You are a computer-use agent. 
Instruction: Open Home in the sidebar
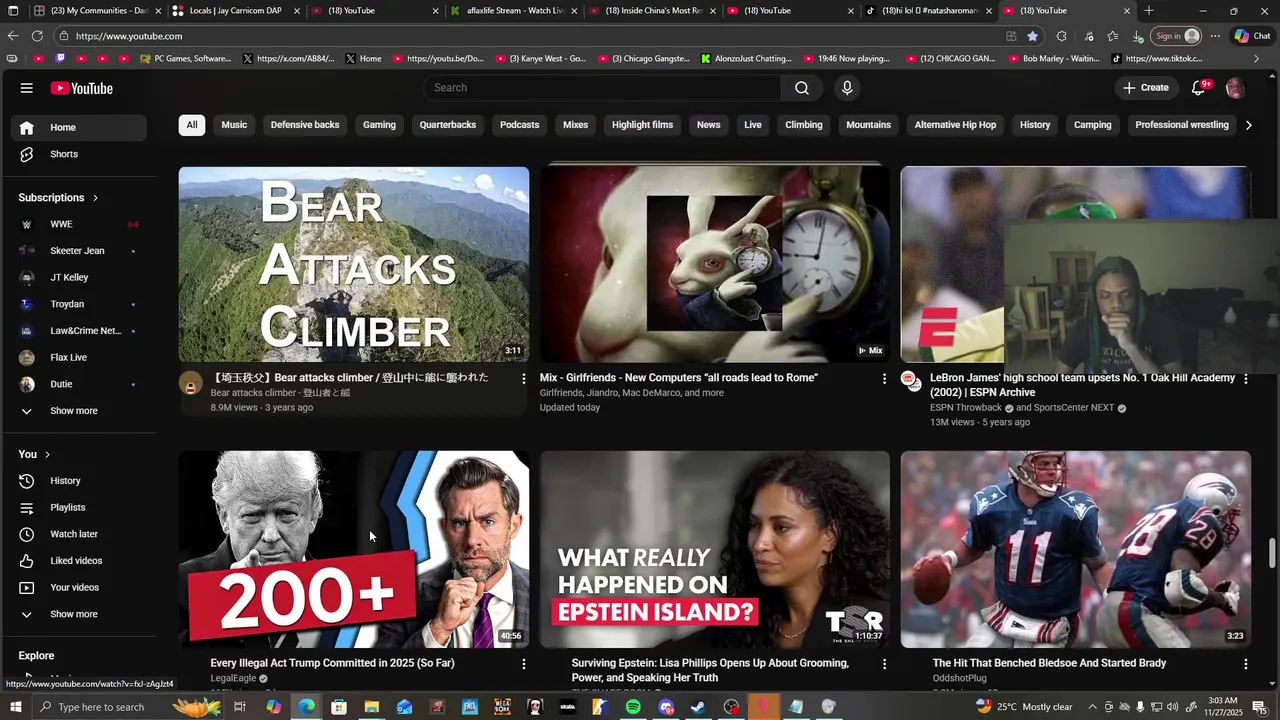click(x=78, y=127)
